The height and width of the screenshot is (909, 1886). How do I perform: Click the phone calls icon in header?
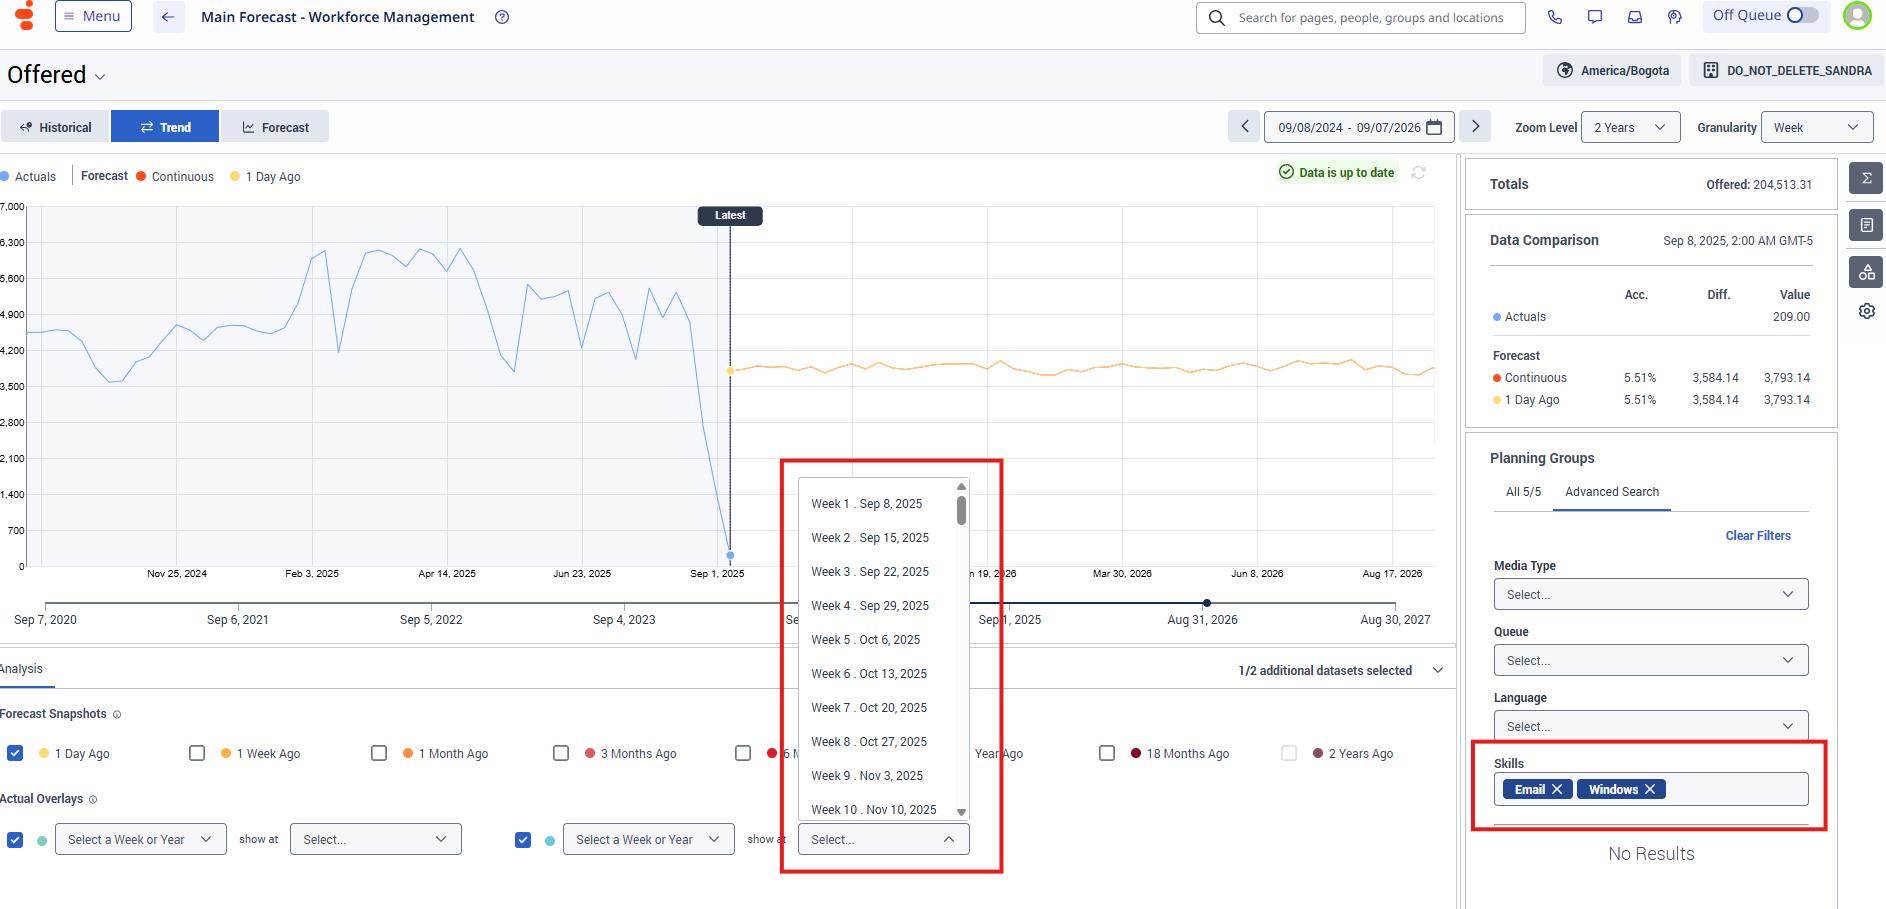(1554, 17)
